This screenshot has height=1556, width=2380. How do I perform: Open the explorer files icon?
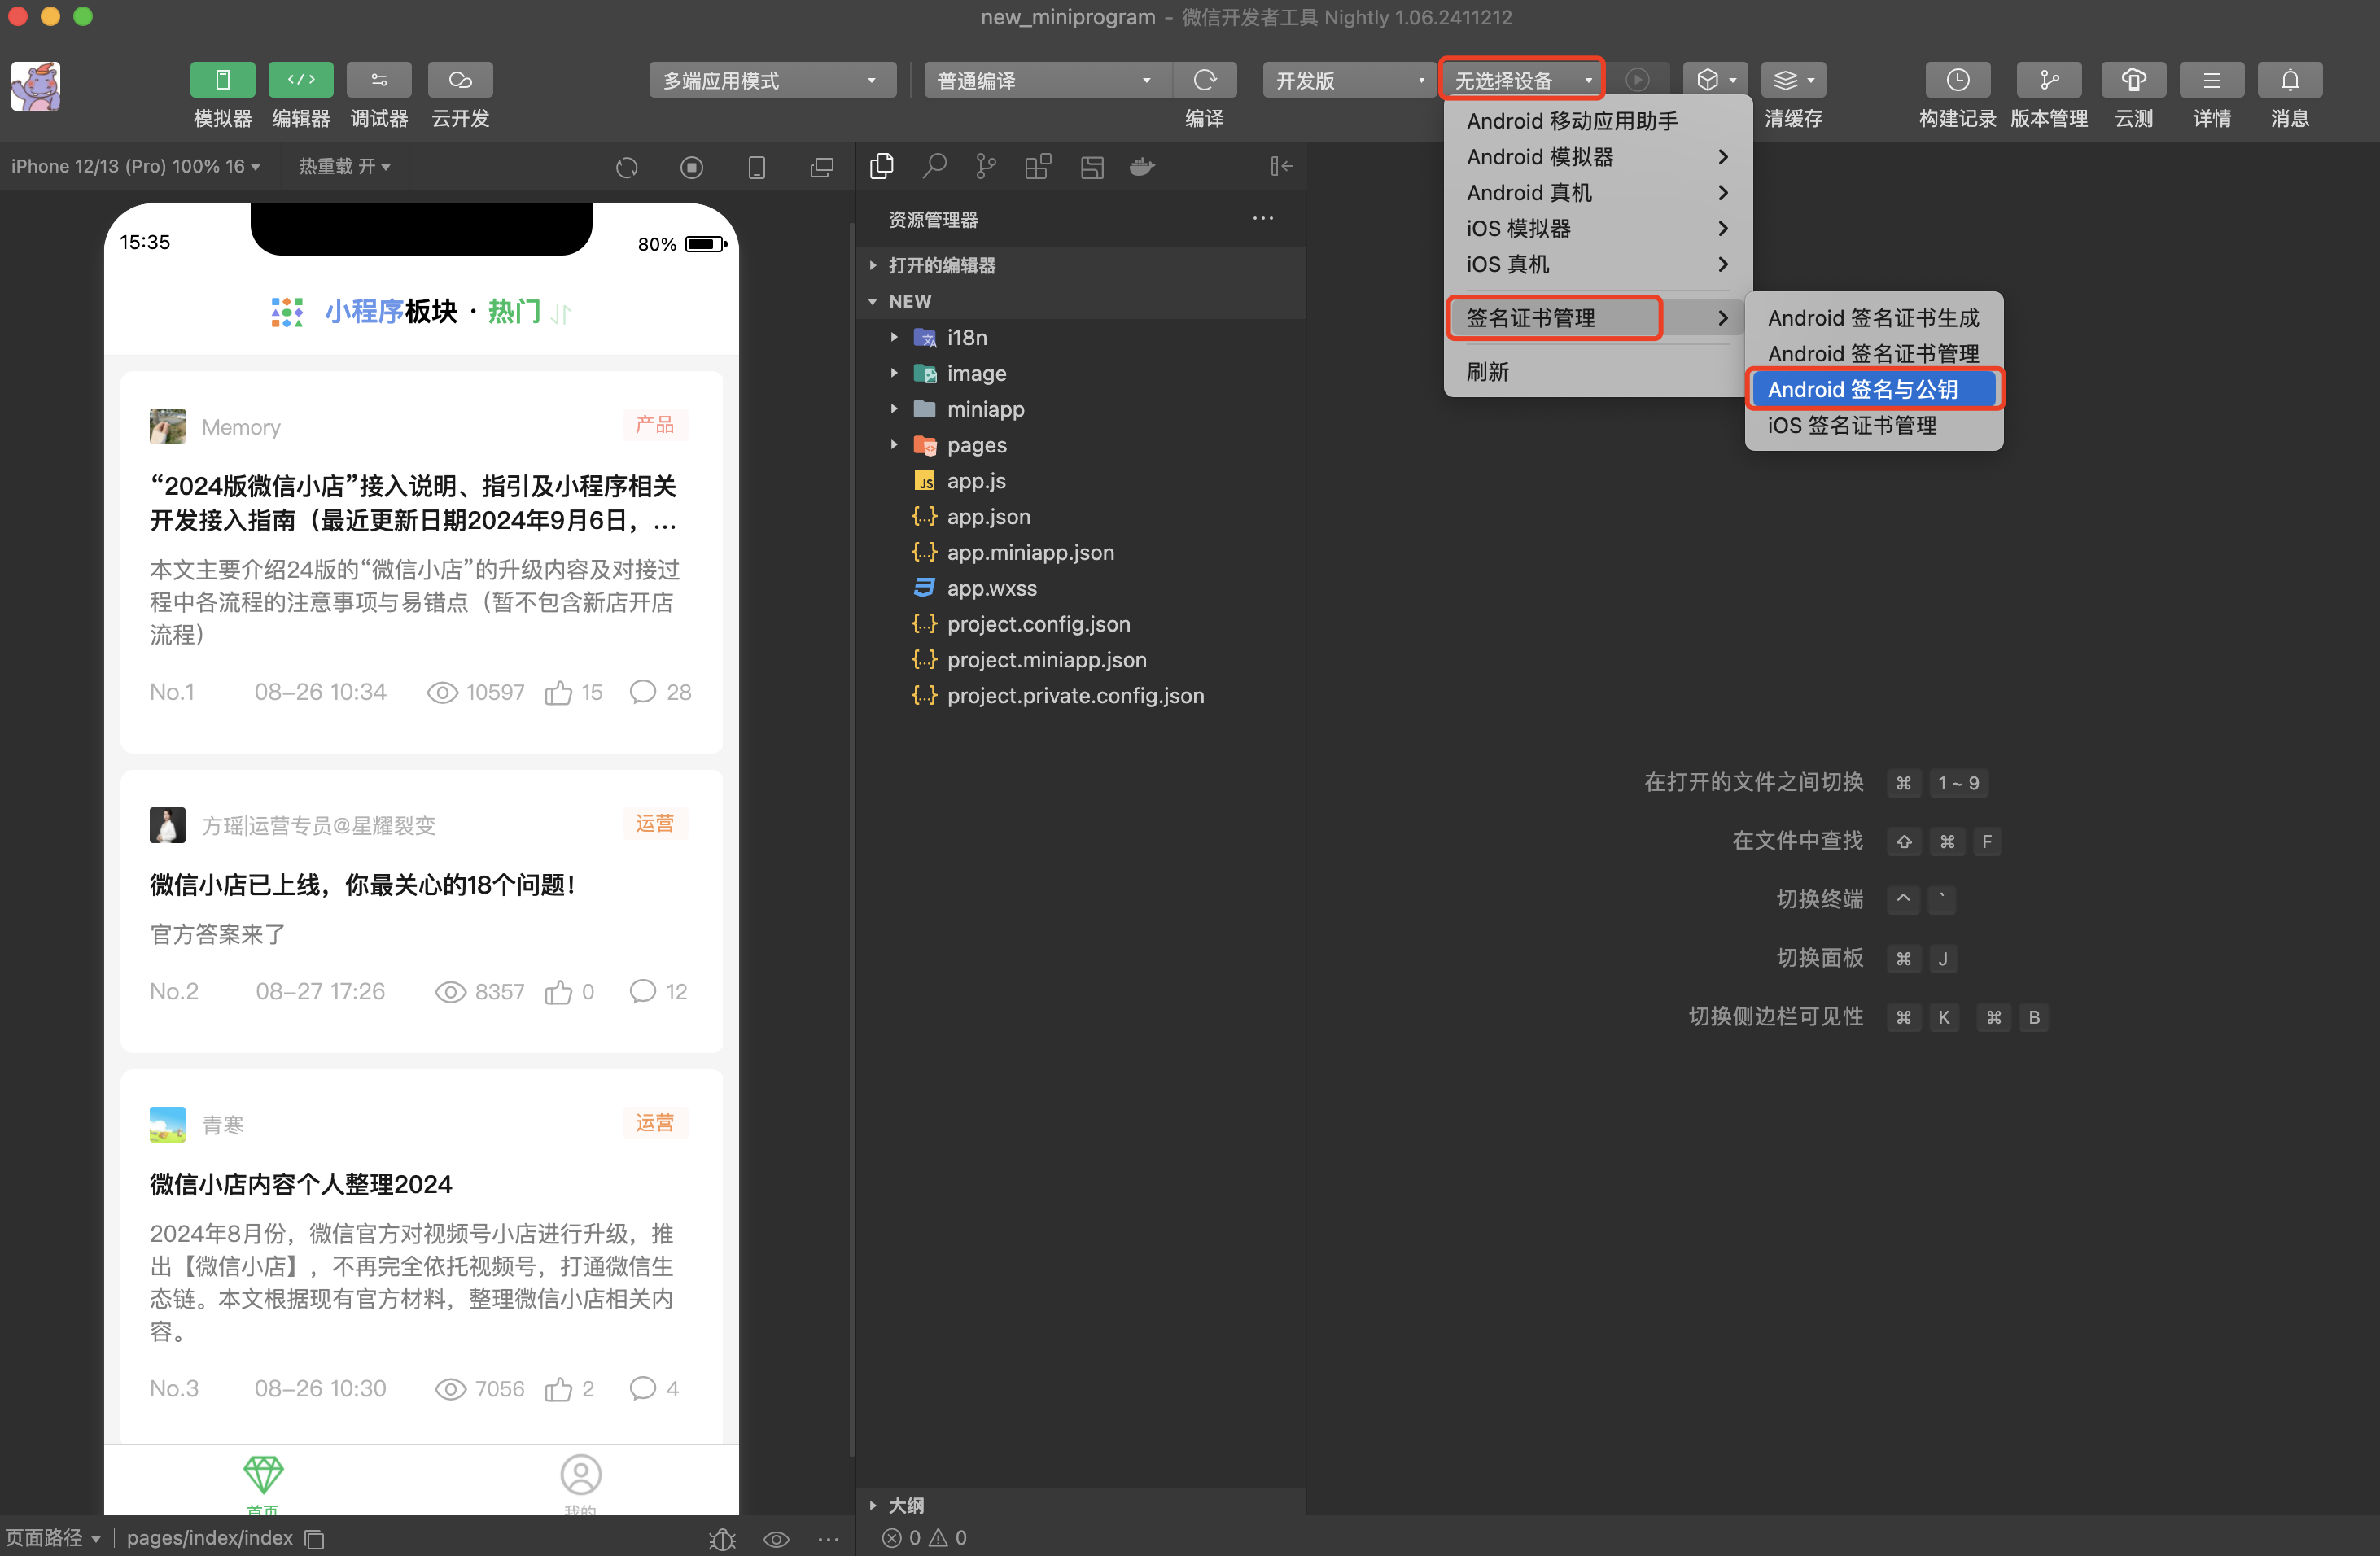pos(882,166)
